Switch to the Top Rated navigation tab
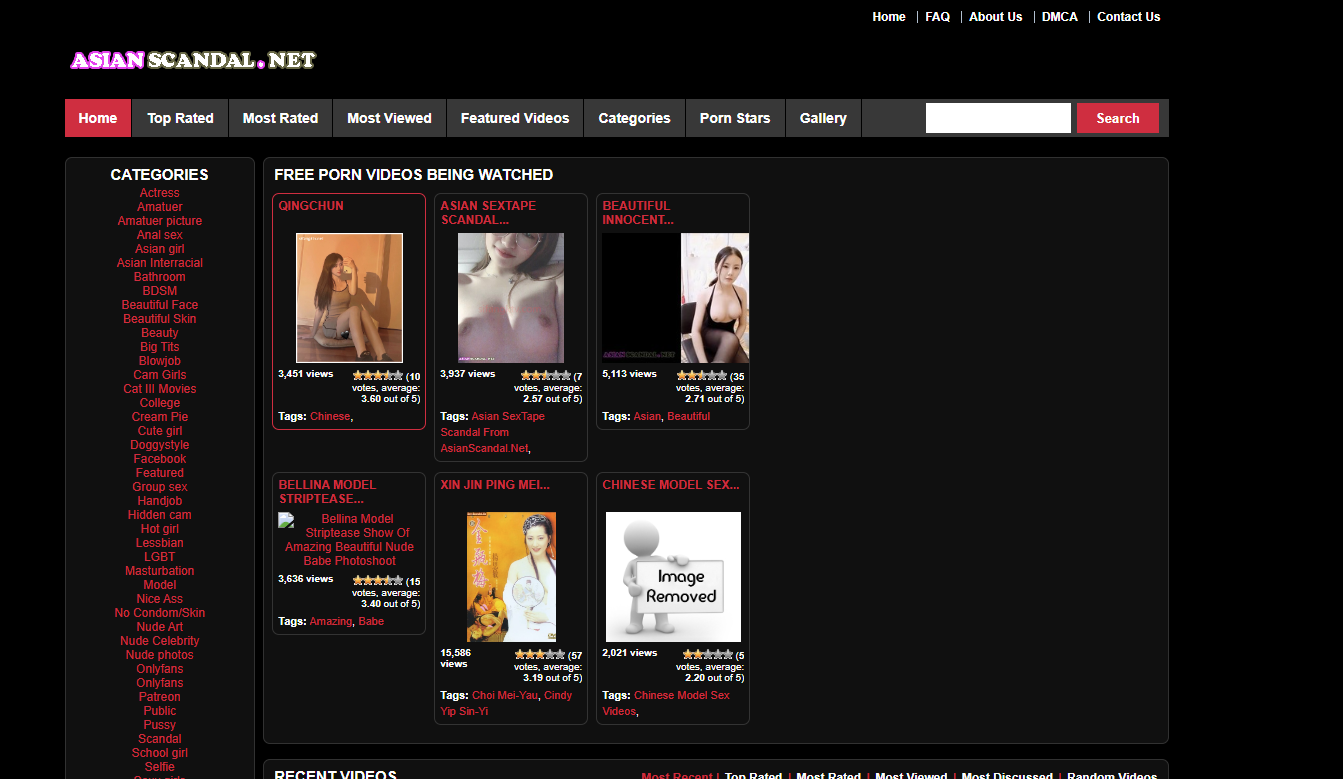The height and width of the screenshot is (779, 1343). pyautogui.click(x=180, y=118)
